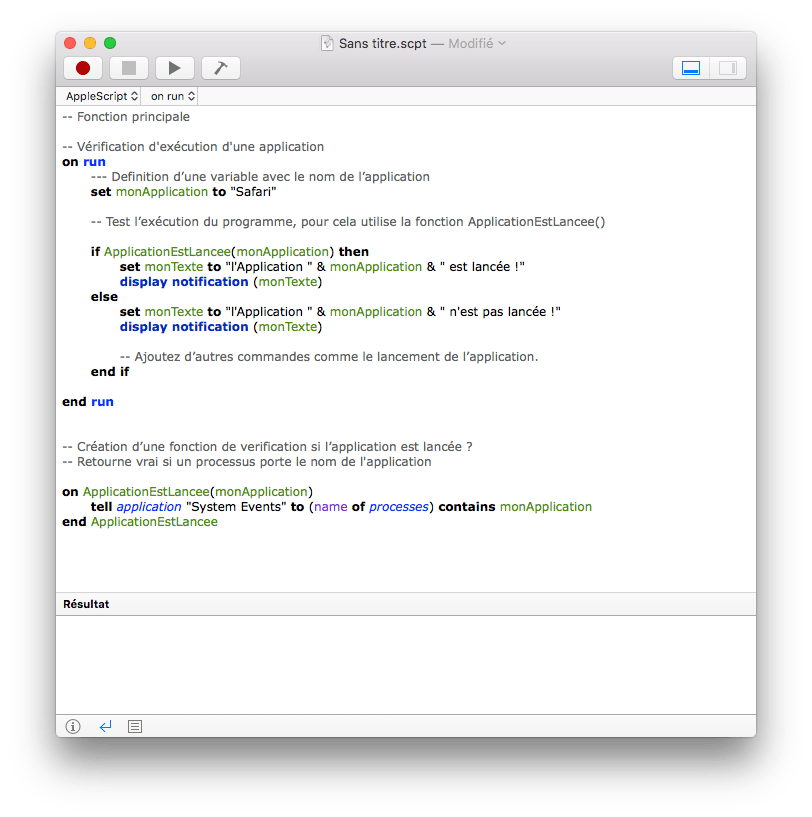Open the 'on run' handler dropdown
Screen dimensions: 812x817
172,96
